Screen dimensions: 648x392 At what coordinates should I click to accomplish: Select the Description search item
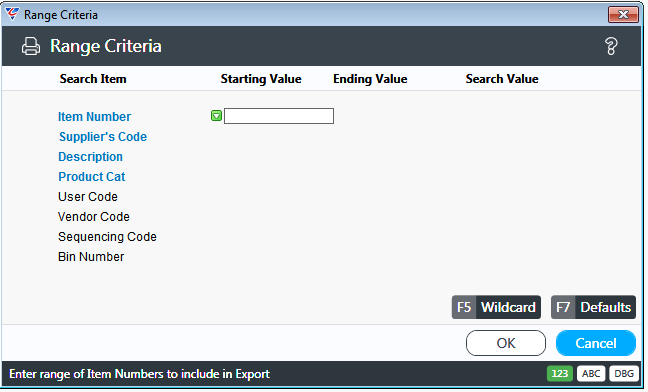[91, 157]
